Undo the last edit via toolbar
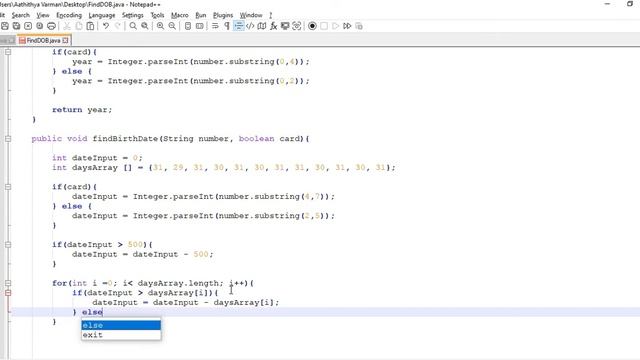Screen dimensions: 640x360 tap(106, 26)
